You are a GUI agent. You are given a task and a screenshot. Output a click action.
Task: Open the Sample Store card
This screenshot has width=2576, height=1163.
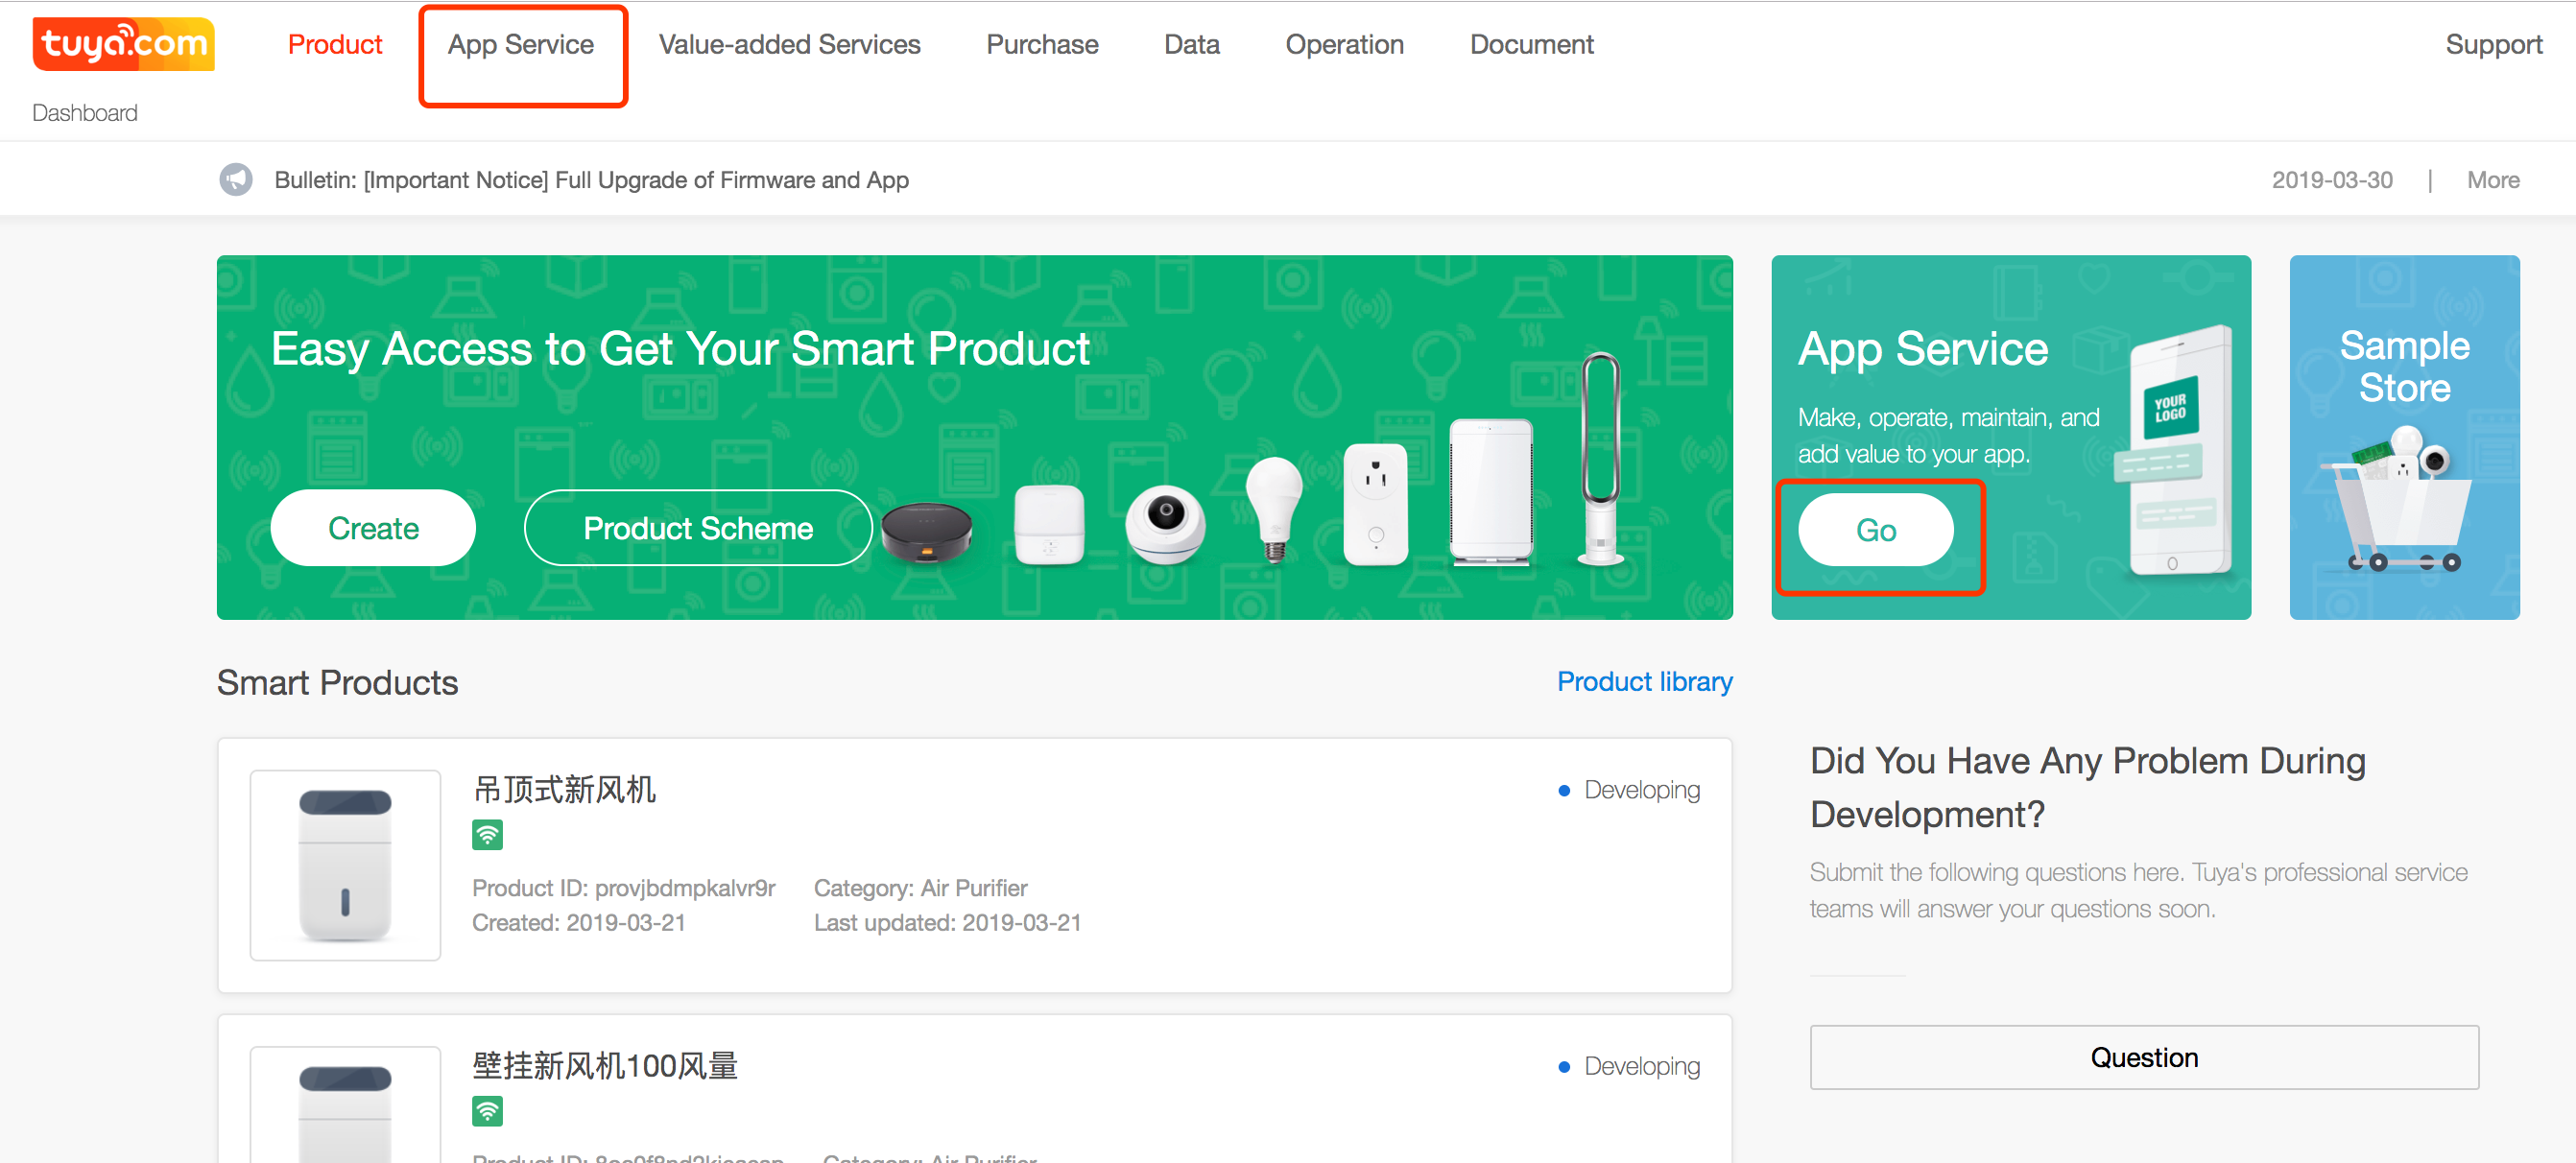pos(2404,437)
